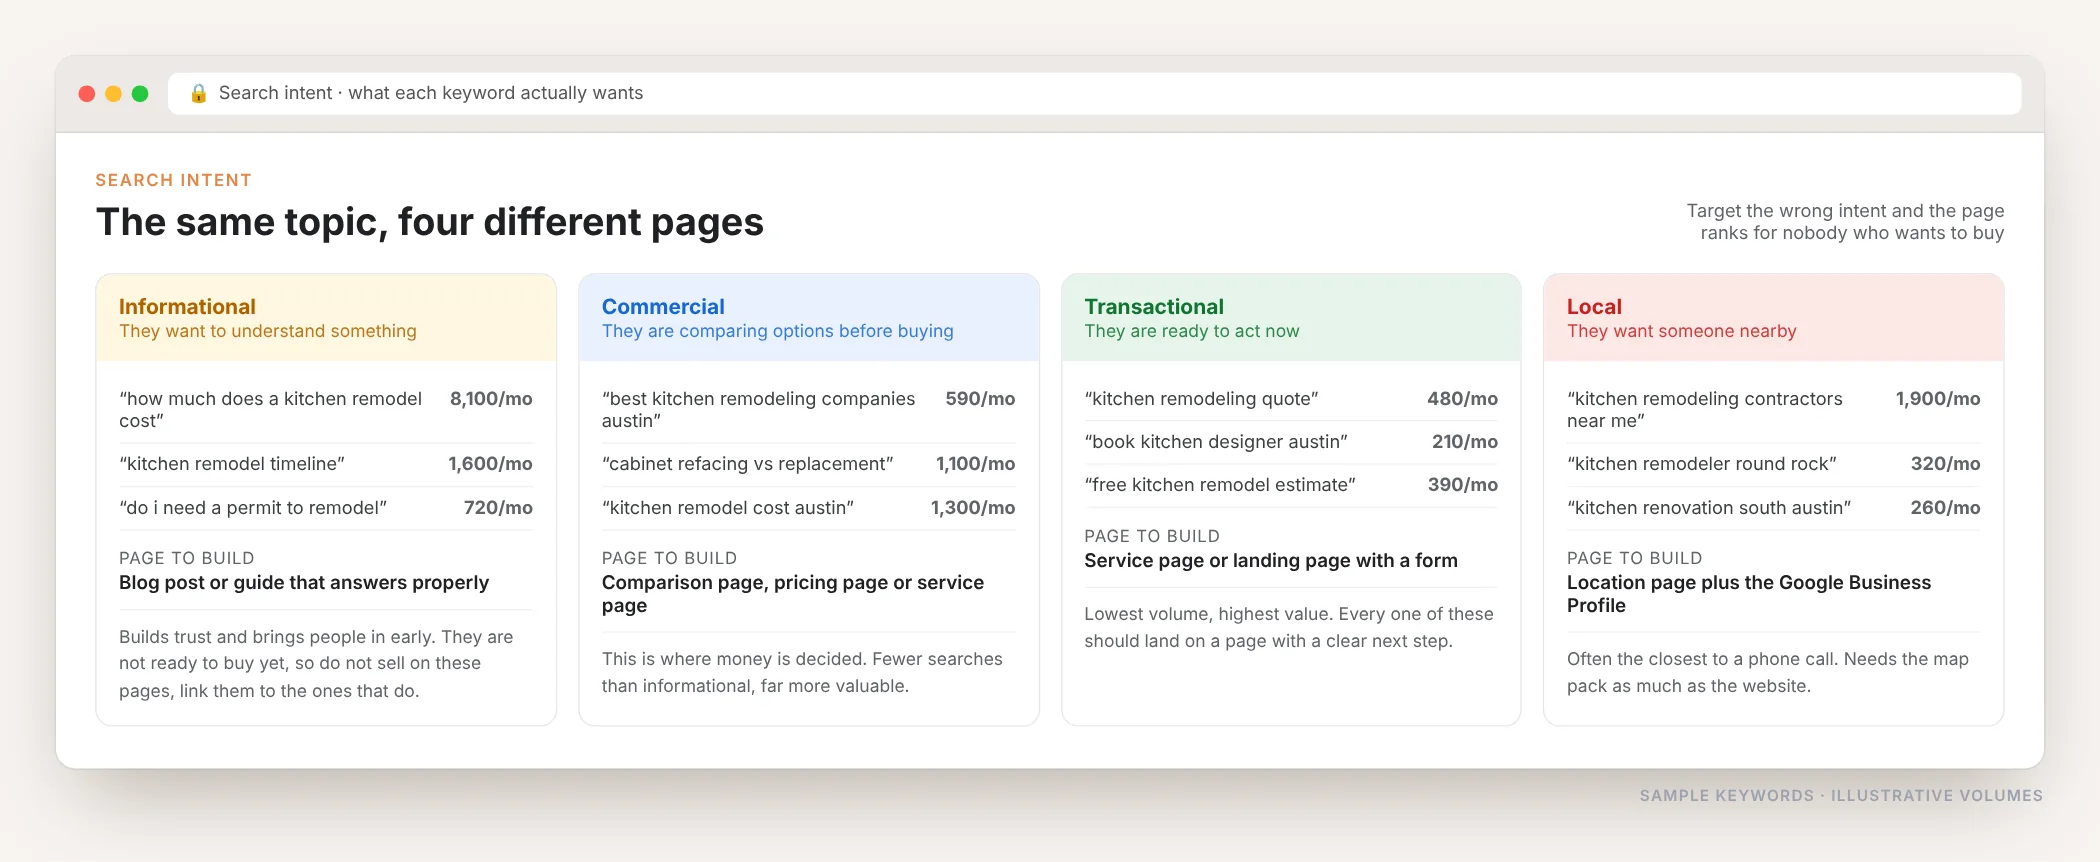Click "Blog post or guide that answers properly"

(x=304, y=582)
